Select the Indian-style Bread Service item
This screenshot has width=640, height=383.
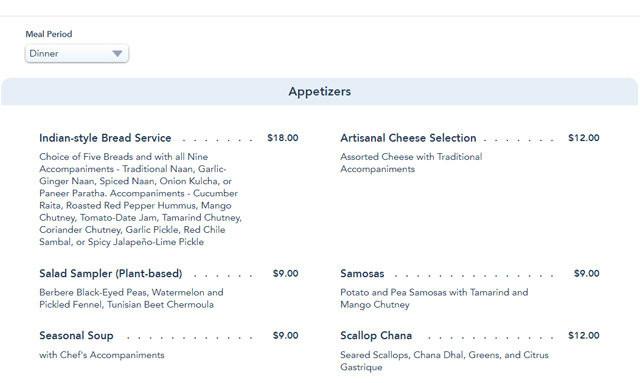(x=105, y=138)
